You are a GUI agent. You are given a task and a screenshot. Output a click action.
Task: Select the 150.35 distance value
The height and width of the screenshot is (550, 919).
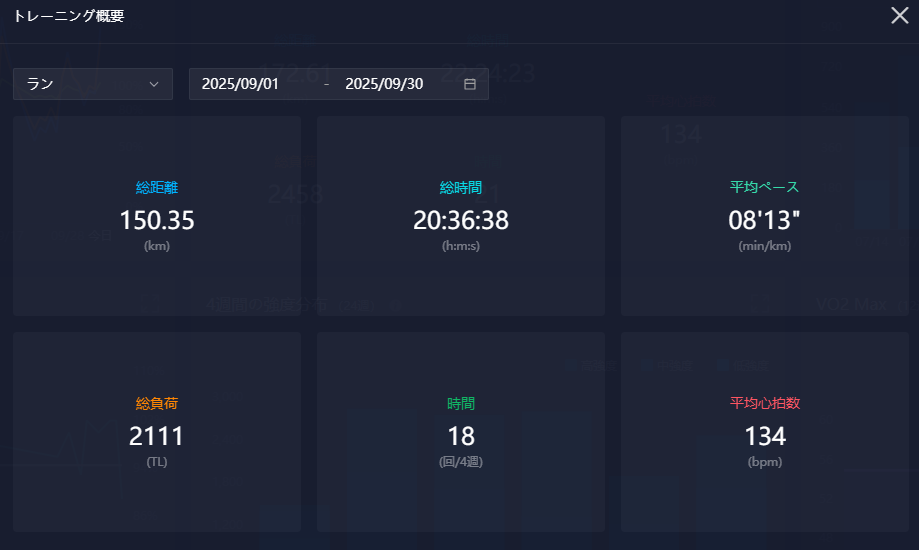[157, 220]
